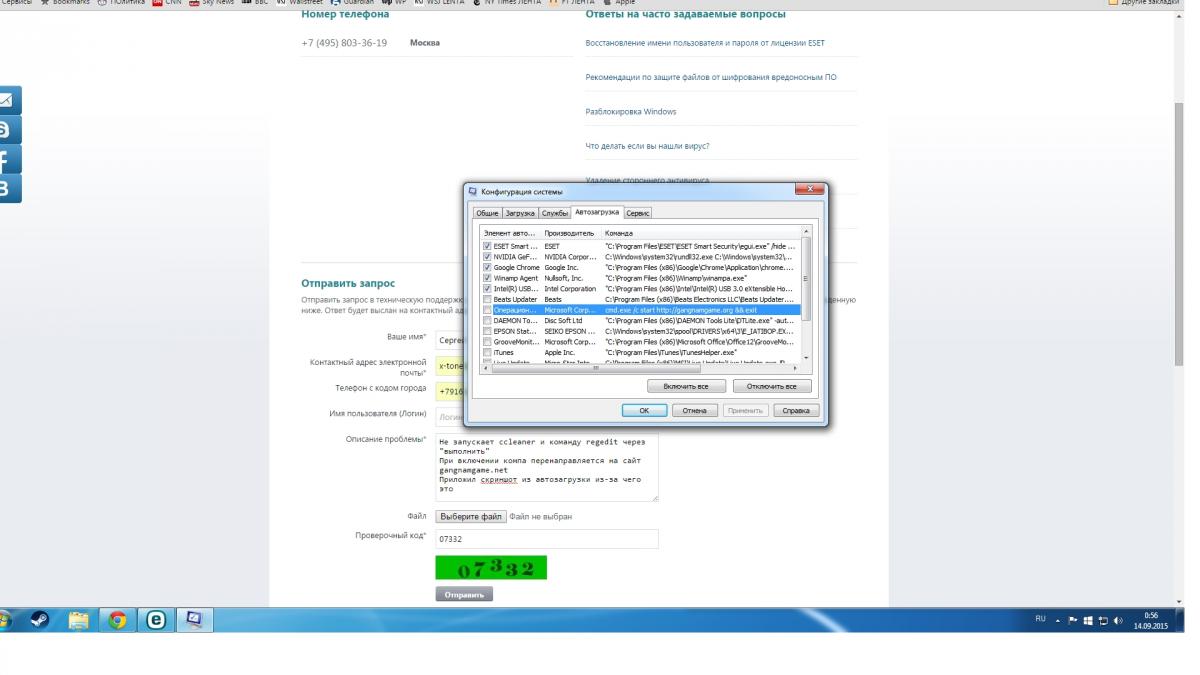The width and height of the screenshot is (1200, 675).
Task: Click startup list horizontal scroll-right arrow
Action: [796, 368]
